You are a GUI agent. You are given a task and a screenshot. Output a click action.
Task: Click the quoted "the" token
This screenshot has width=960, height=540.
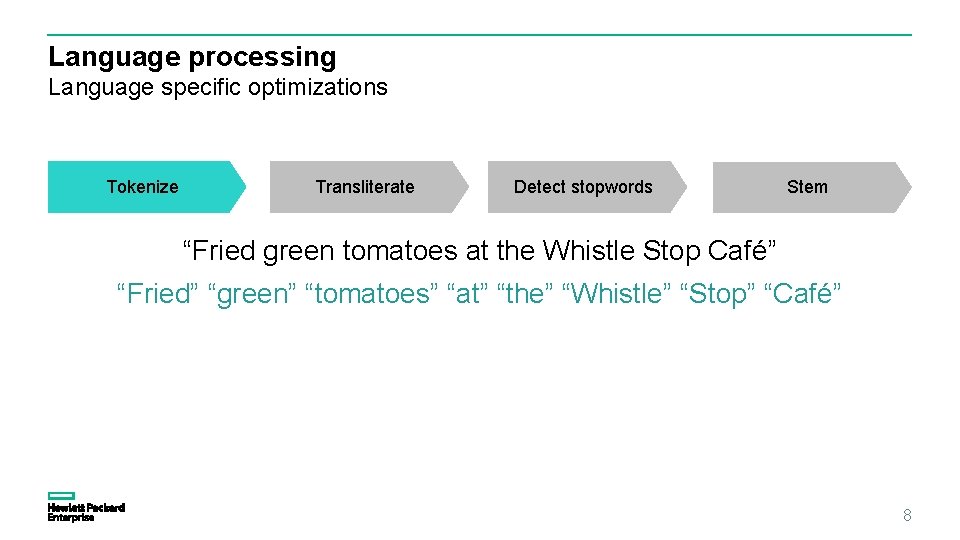click(x=524, y=294)
